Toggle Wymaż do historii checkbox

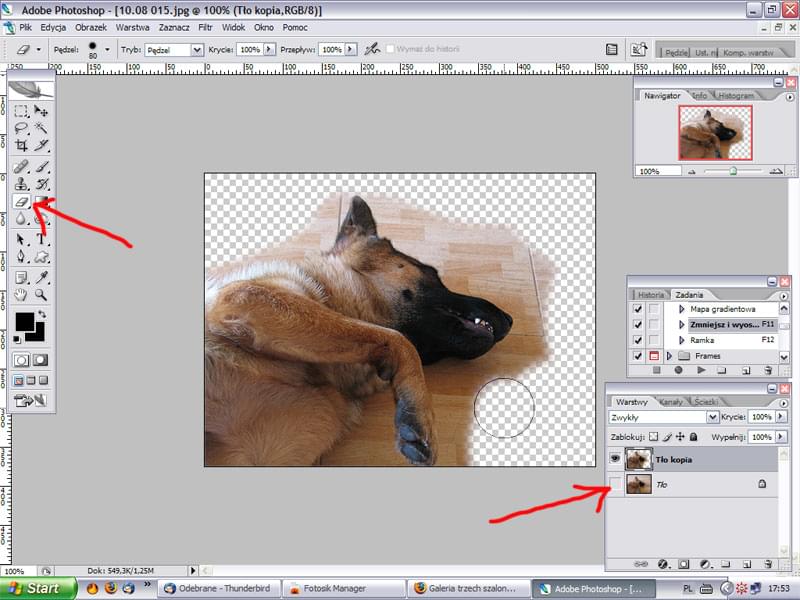390,49
